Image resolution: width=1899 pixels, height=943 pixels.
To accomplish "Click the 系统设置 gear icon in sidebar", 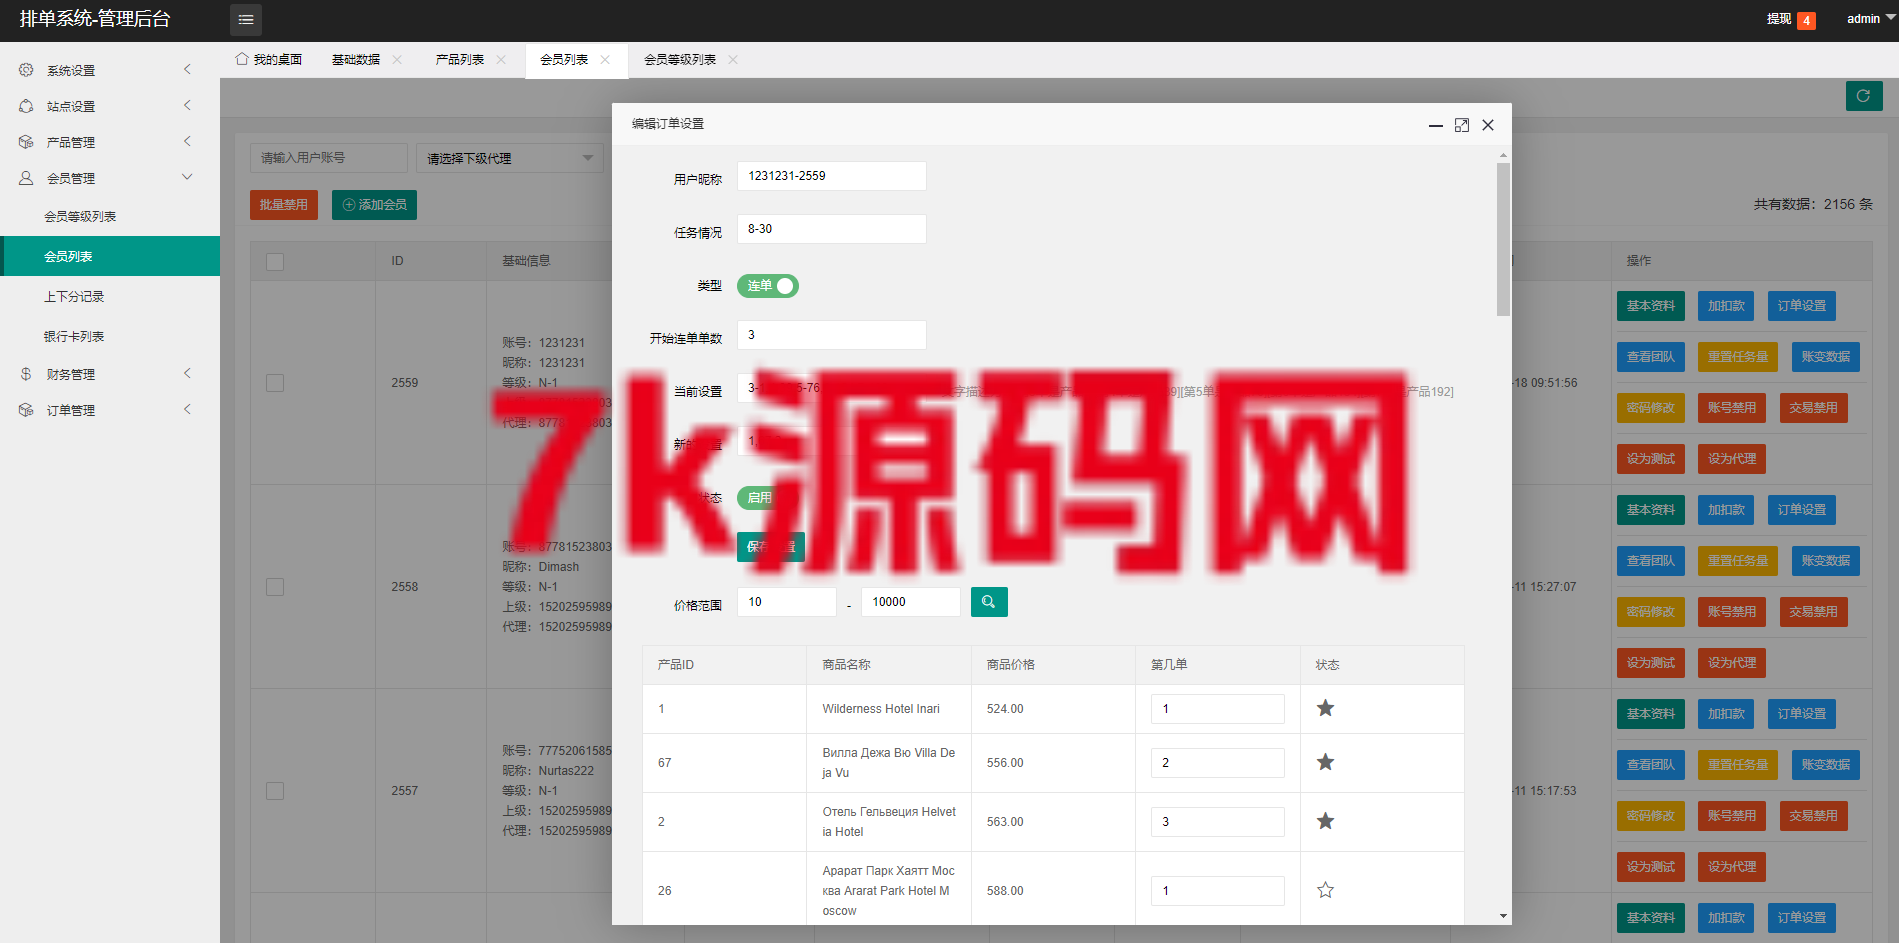I will (x=26, y=70).
